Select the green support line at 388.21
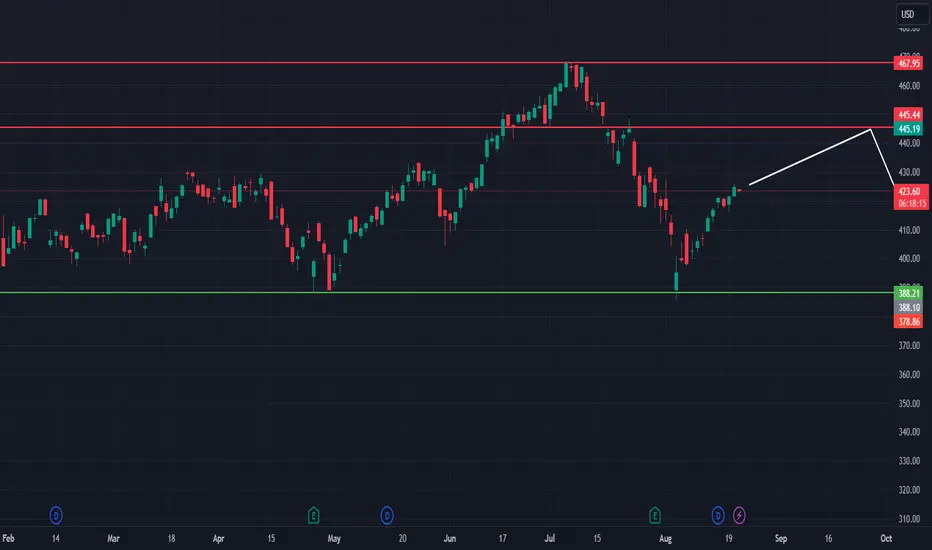This screenshot has height=550, width=932. (446, 293)
